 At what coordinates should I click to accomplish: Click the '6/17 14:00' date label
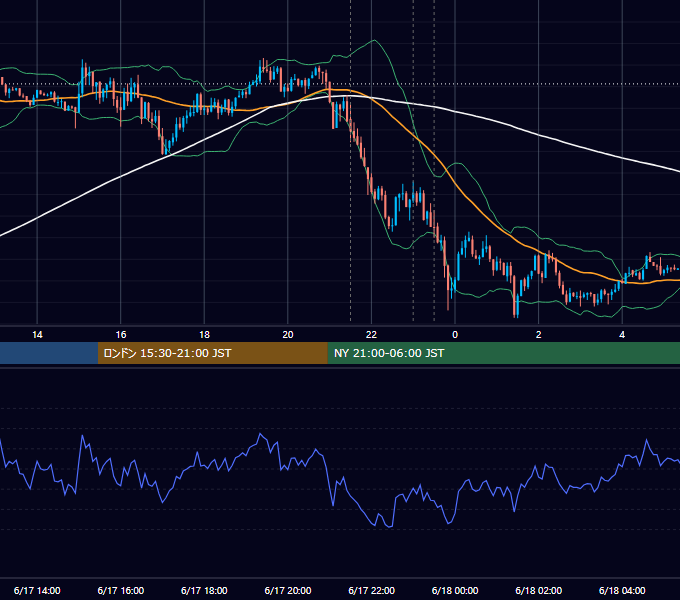point(37,590)
